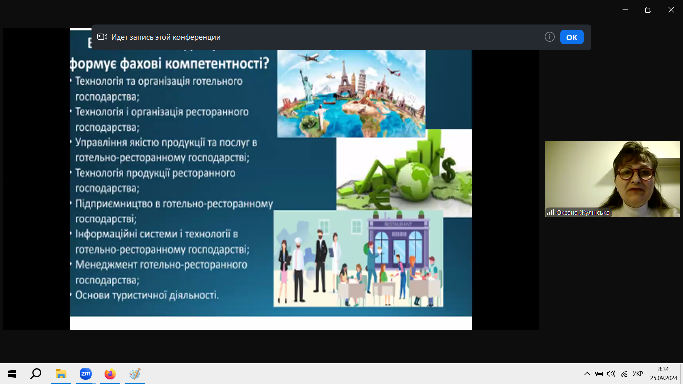
Task: Click the recording camera icon in banner
Action: tap(101, 37)
